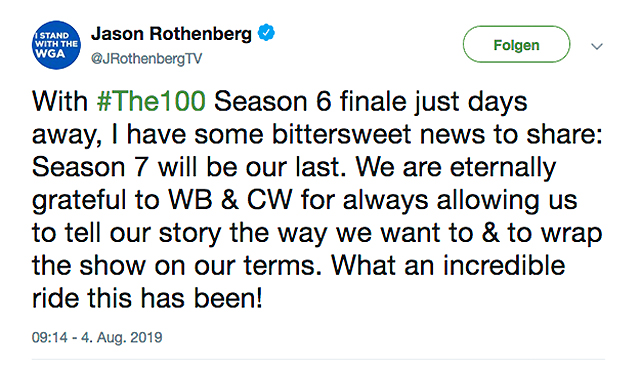
Task: Click the word 'With' starting the tweet
Action: (60, 101)
